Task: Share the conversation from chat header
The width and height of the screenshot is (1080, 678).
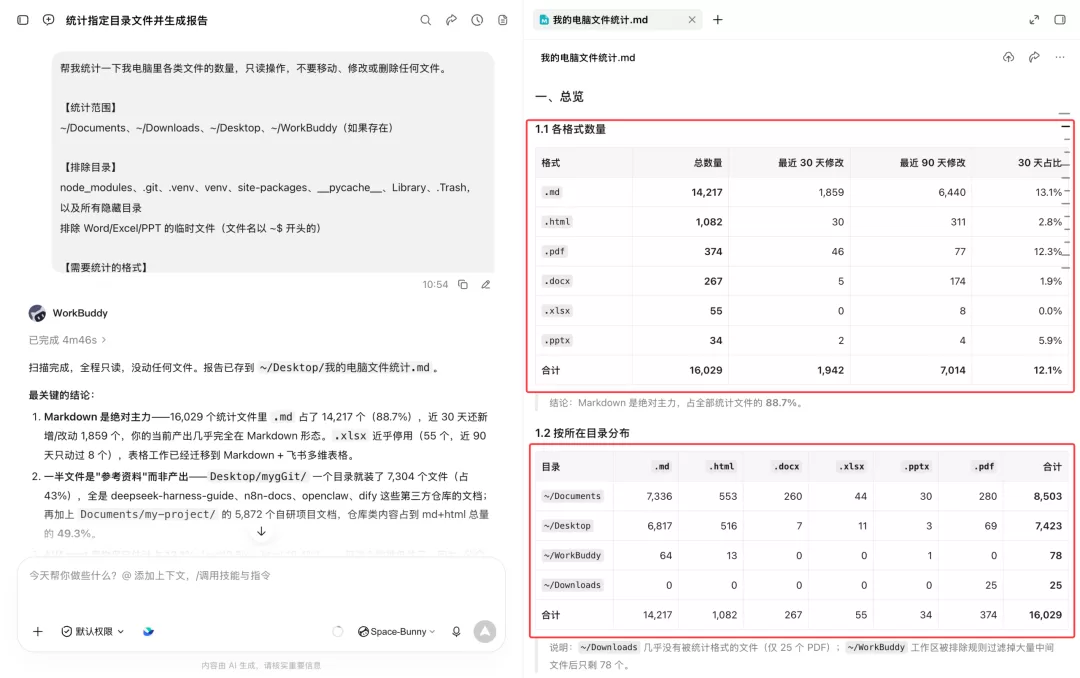Action: click(451, 20)
